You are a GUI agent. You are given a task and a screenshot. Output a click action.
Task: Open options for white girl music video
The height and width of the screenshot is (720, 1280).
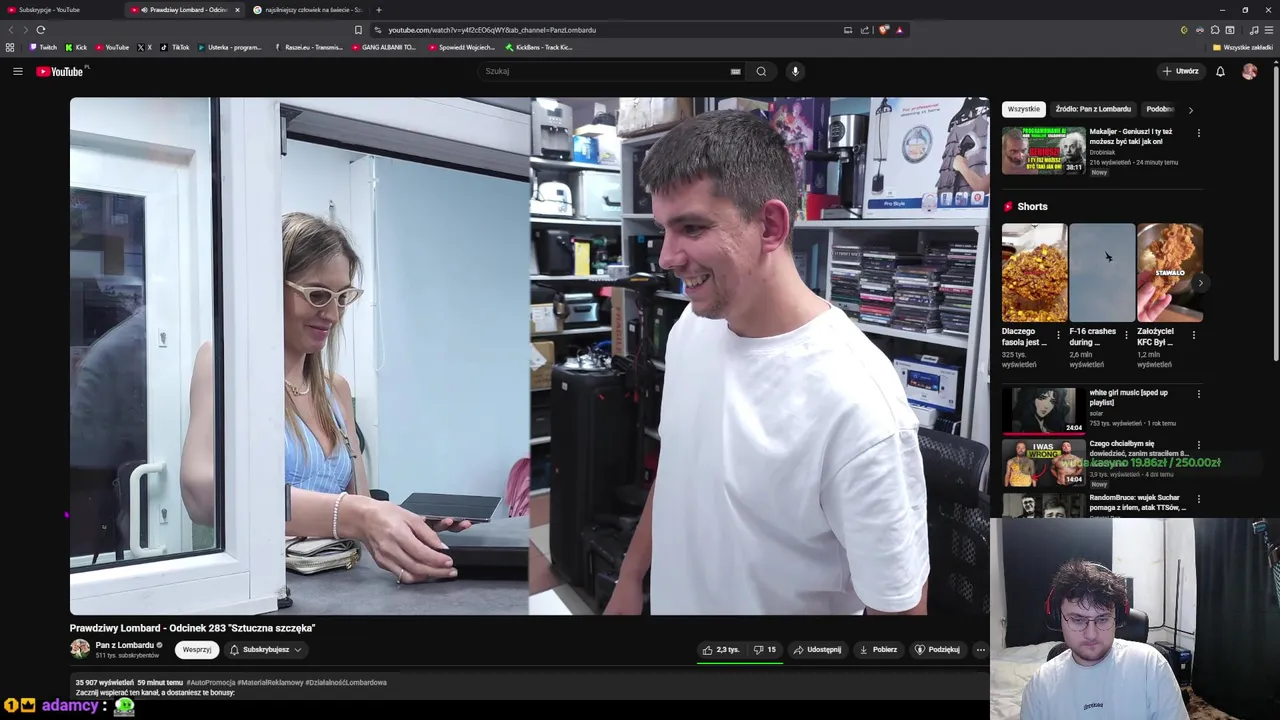[x=1198, y=394]
